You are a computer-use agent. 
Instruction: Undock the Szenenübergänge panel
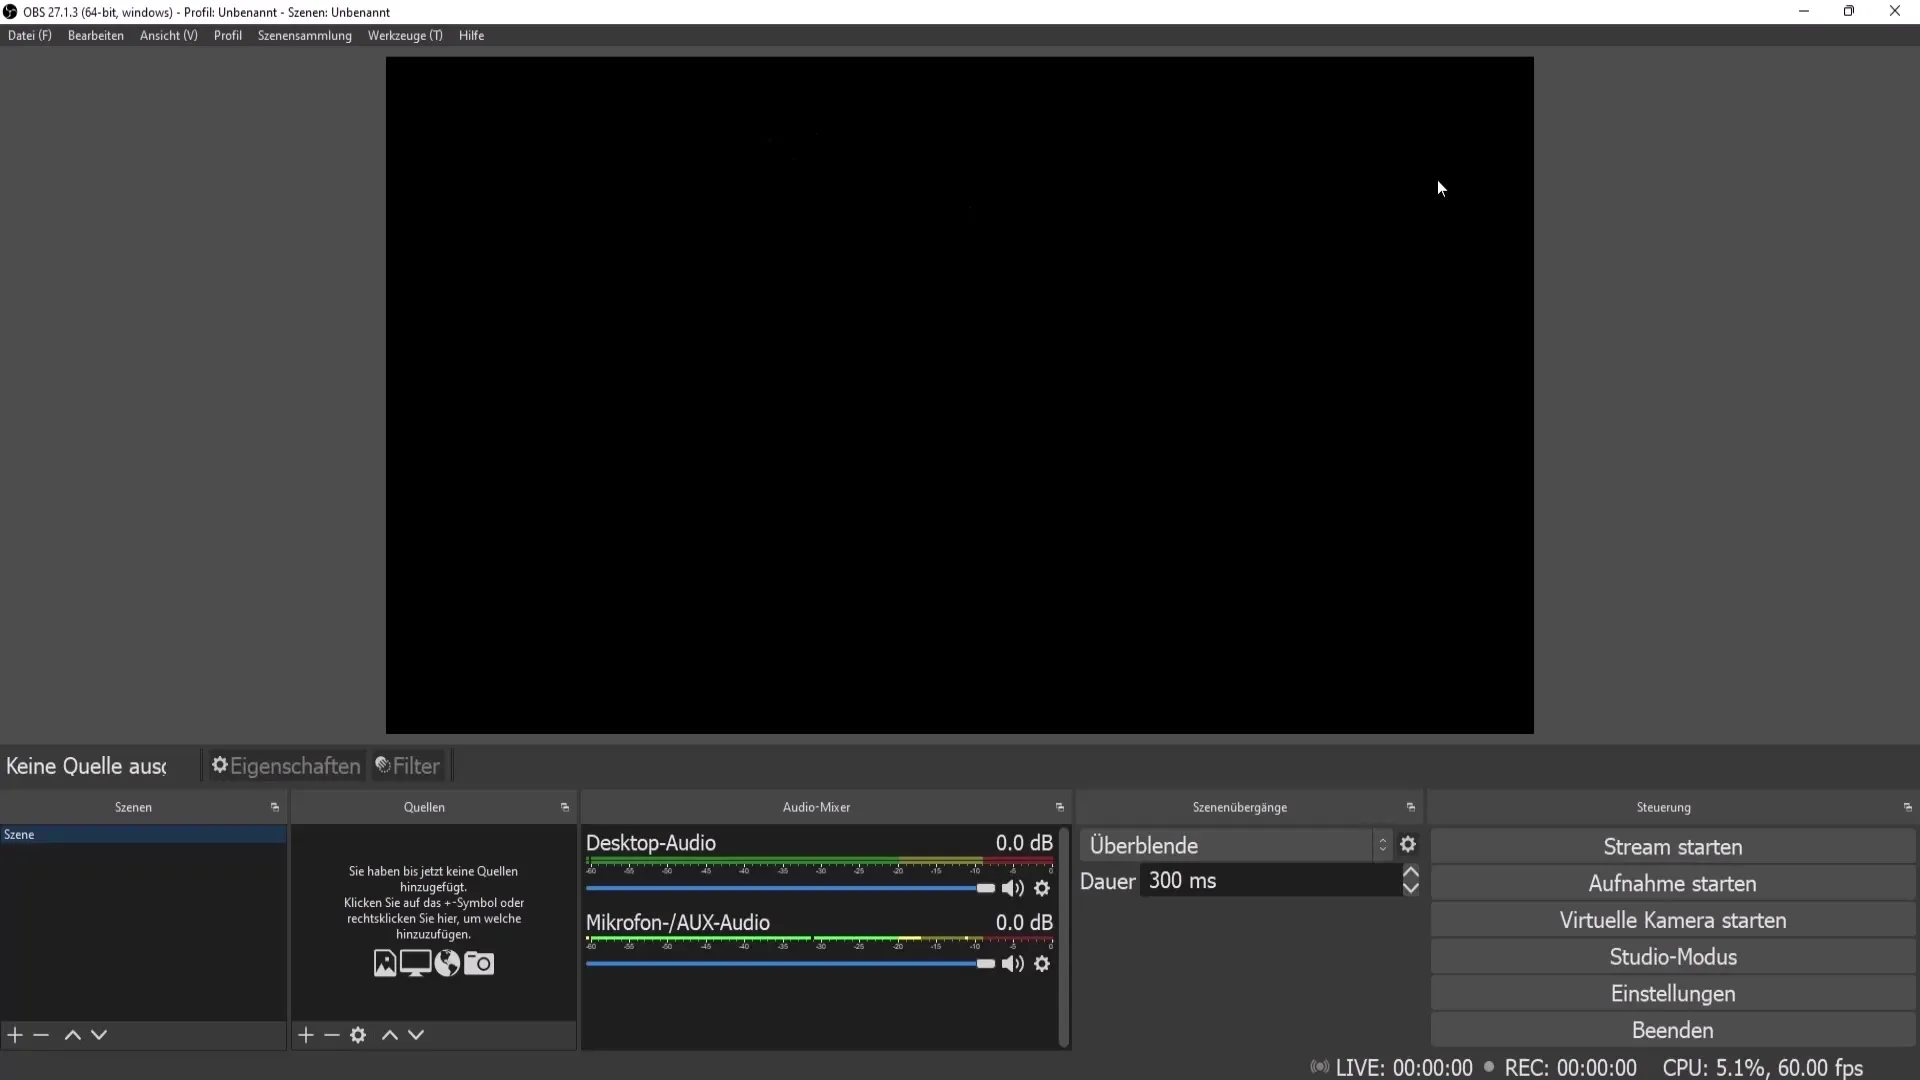click(x=1411, y=807)
